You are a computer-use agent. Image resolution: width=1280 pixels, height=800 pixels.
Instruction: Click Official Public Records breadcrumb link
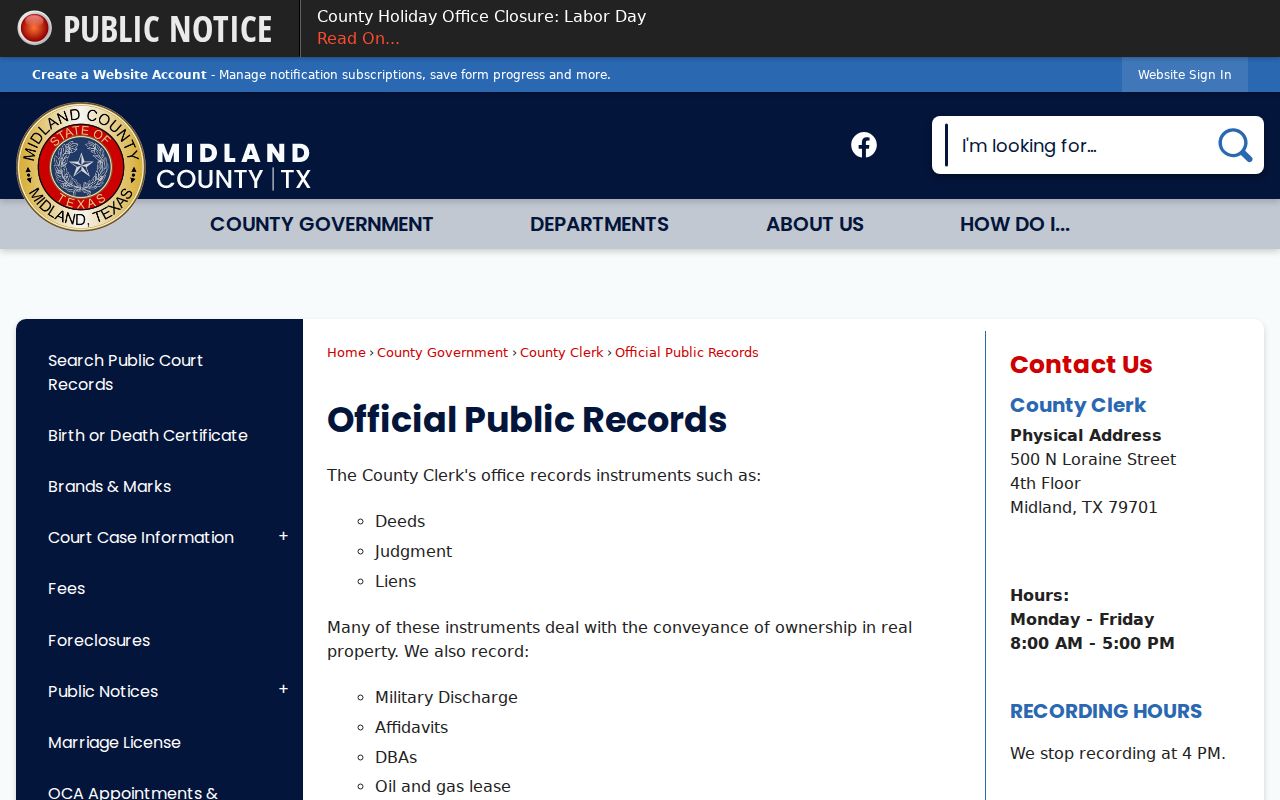pyautogui.click(x=686, y=352)
